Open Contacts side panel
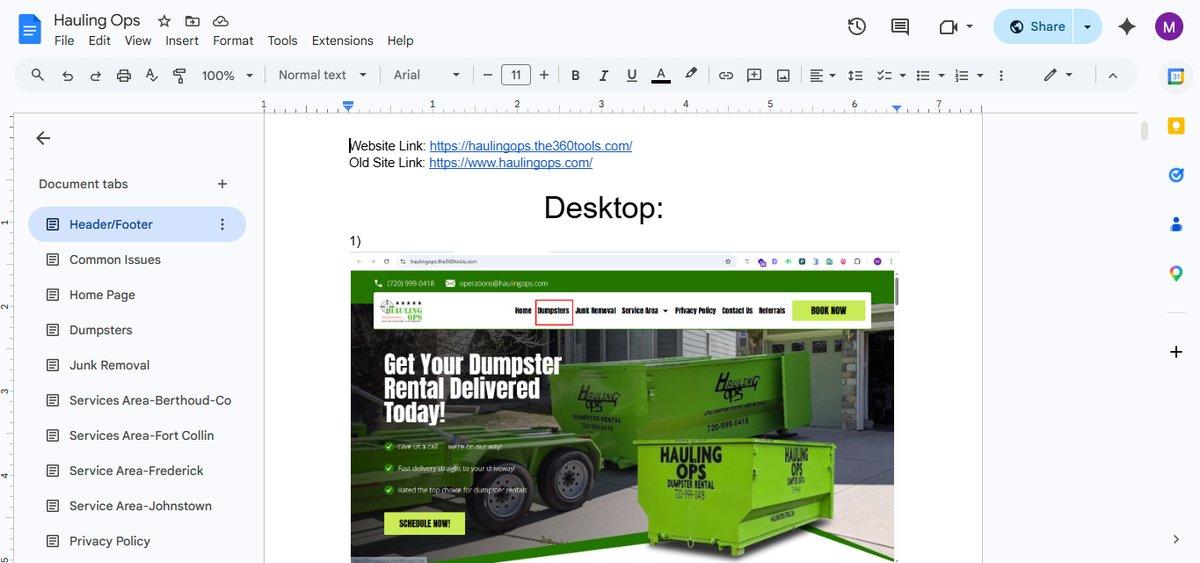This screenshot has width=1200, height=563. pos(1176,224)
